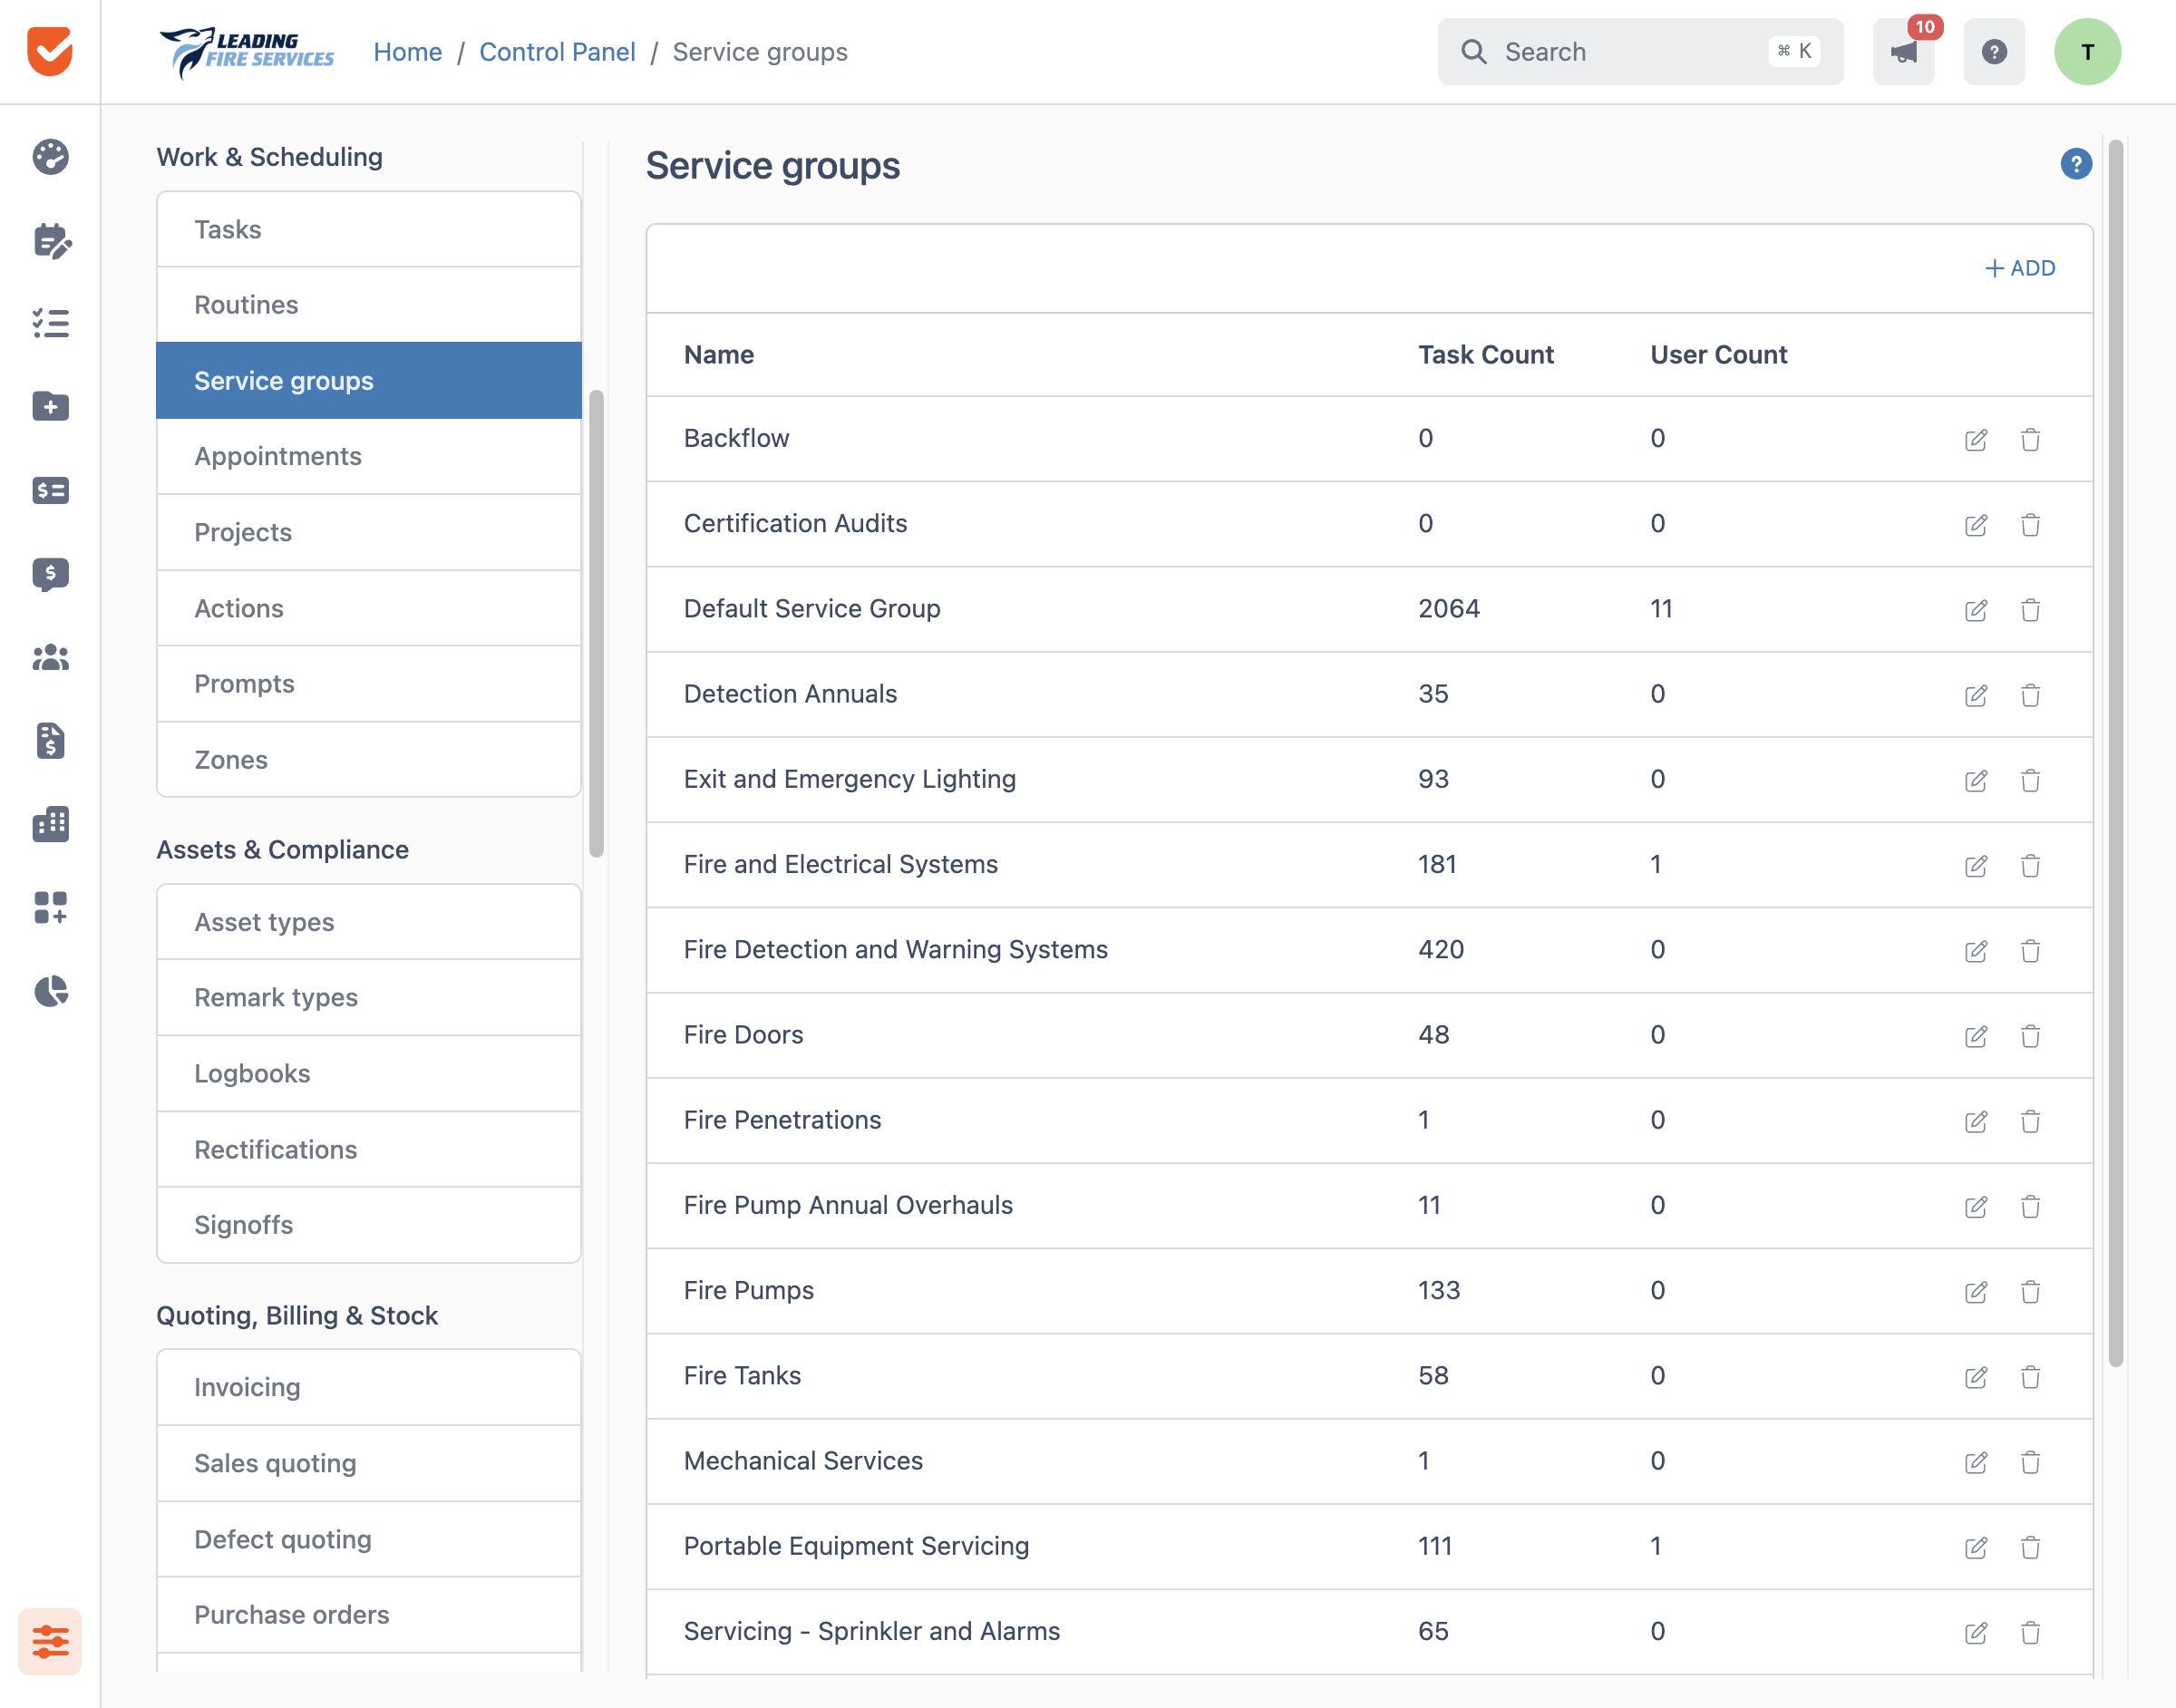Go to Home breadcrumb link
Screen dimensions: 2176x1708
coord(407,52)
